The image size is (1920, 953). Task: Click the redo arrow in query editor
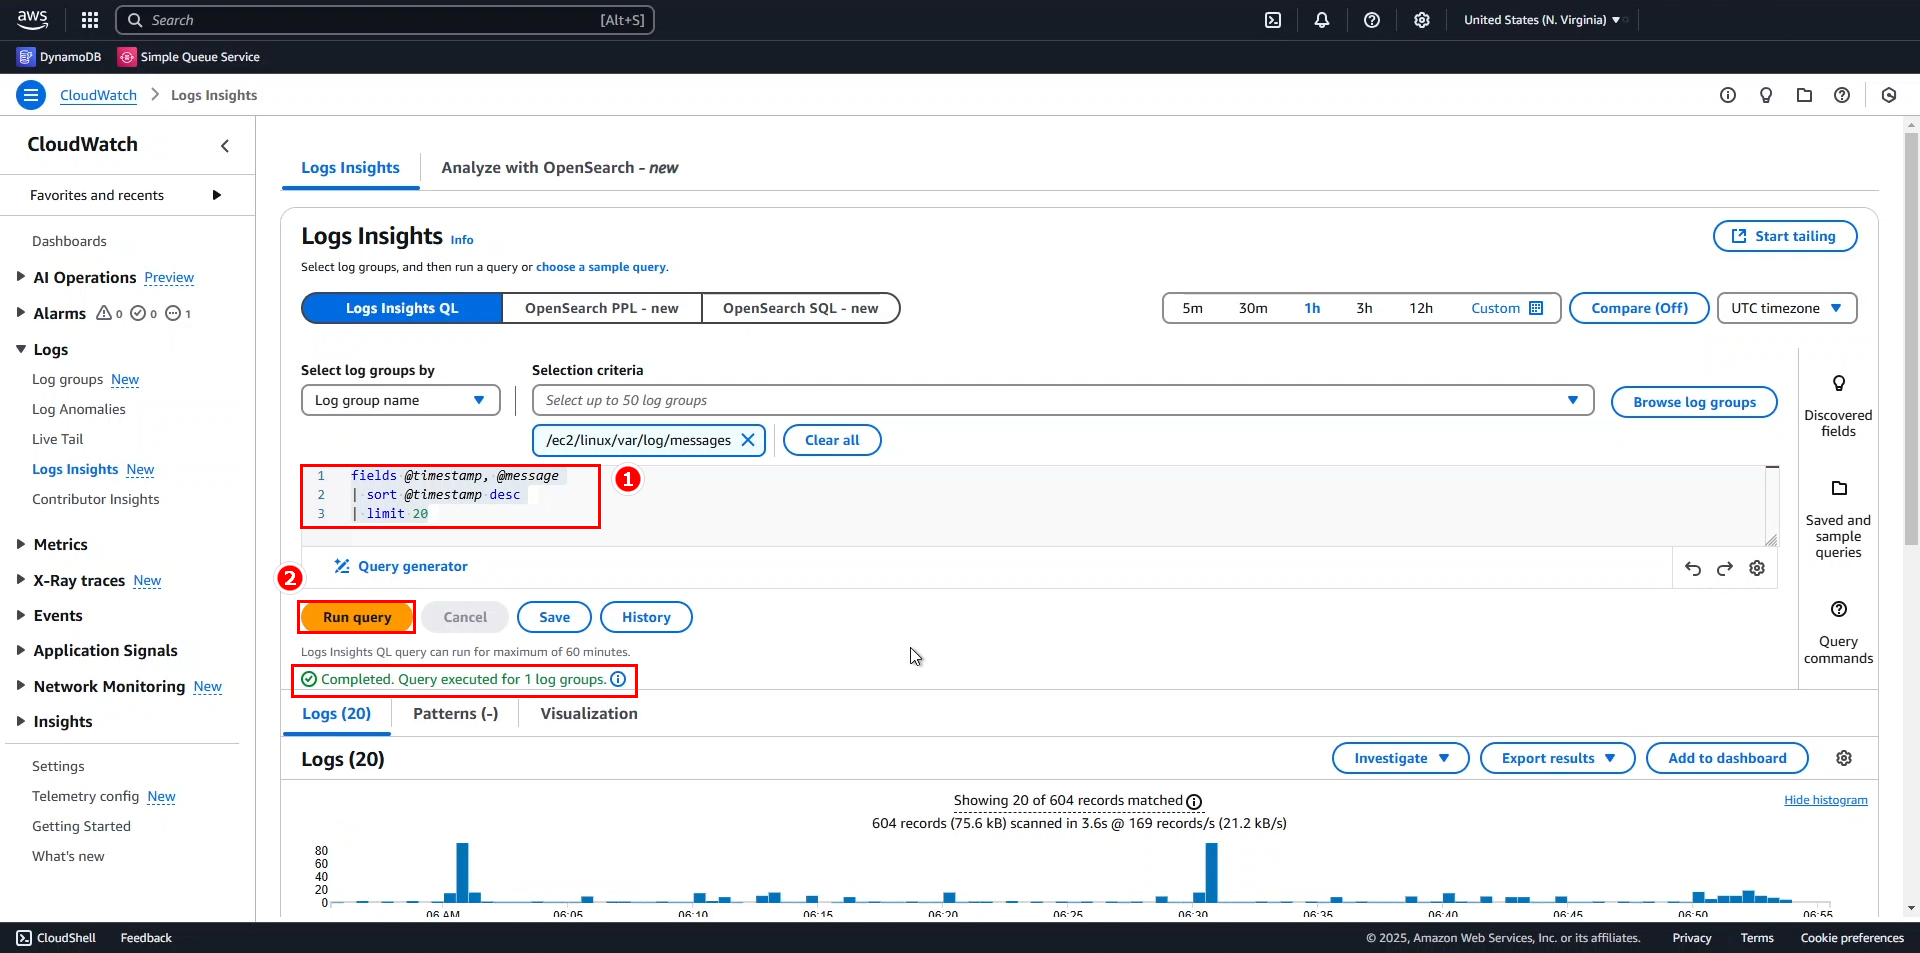pyautogui.click(x=1725, y=568)
